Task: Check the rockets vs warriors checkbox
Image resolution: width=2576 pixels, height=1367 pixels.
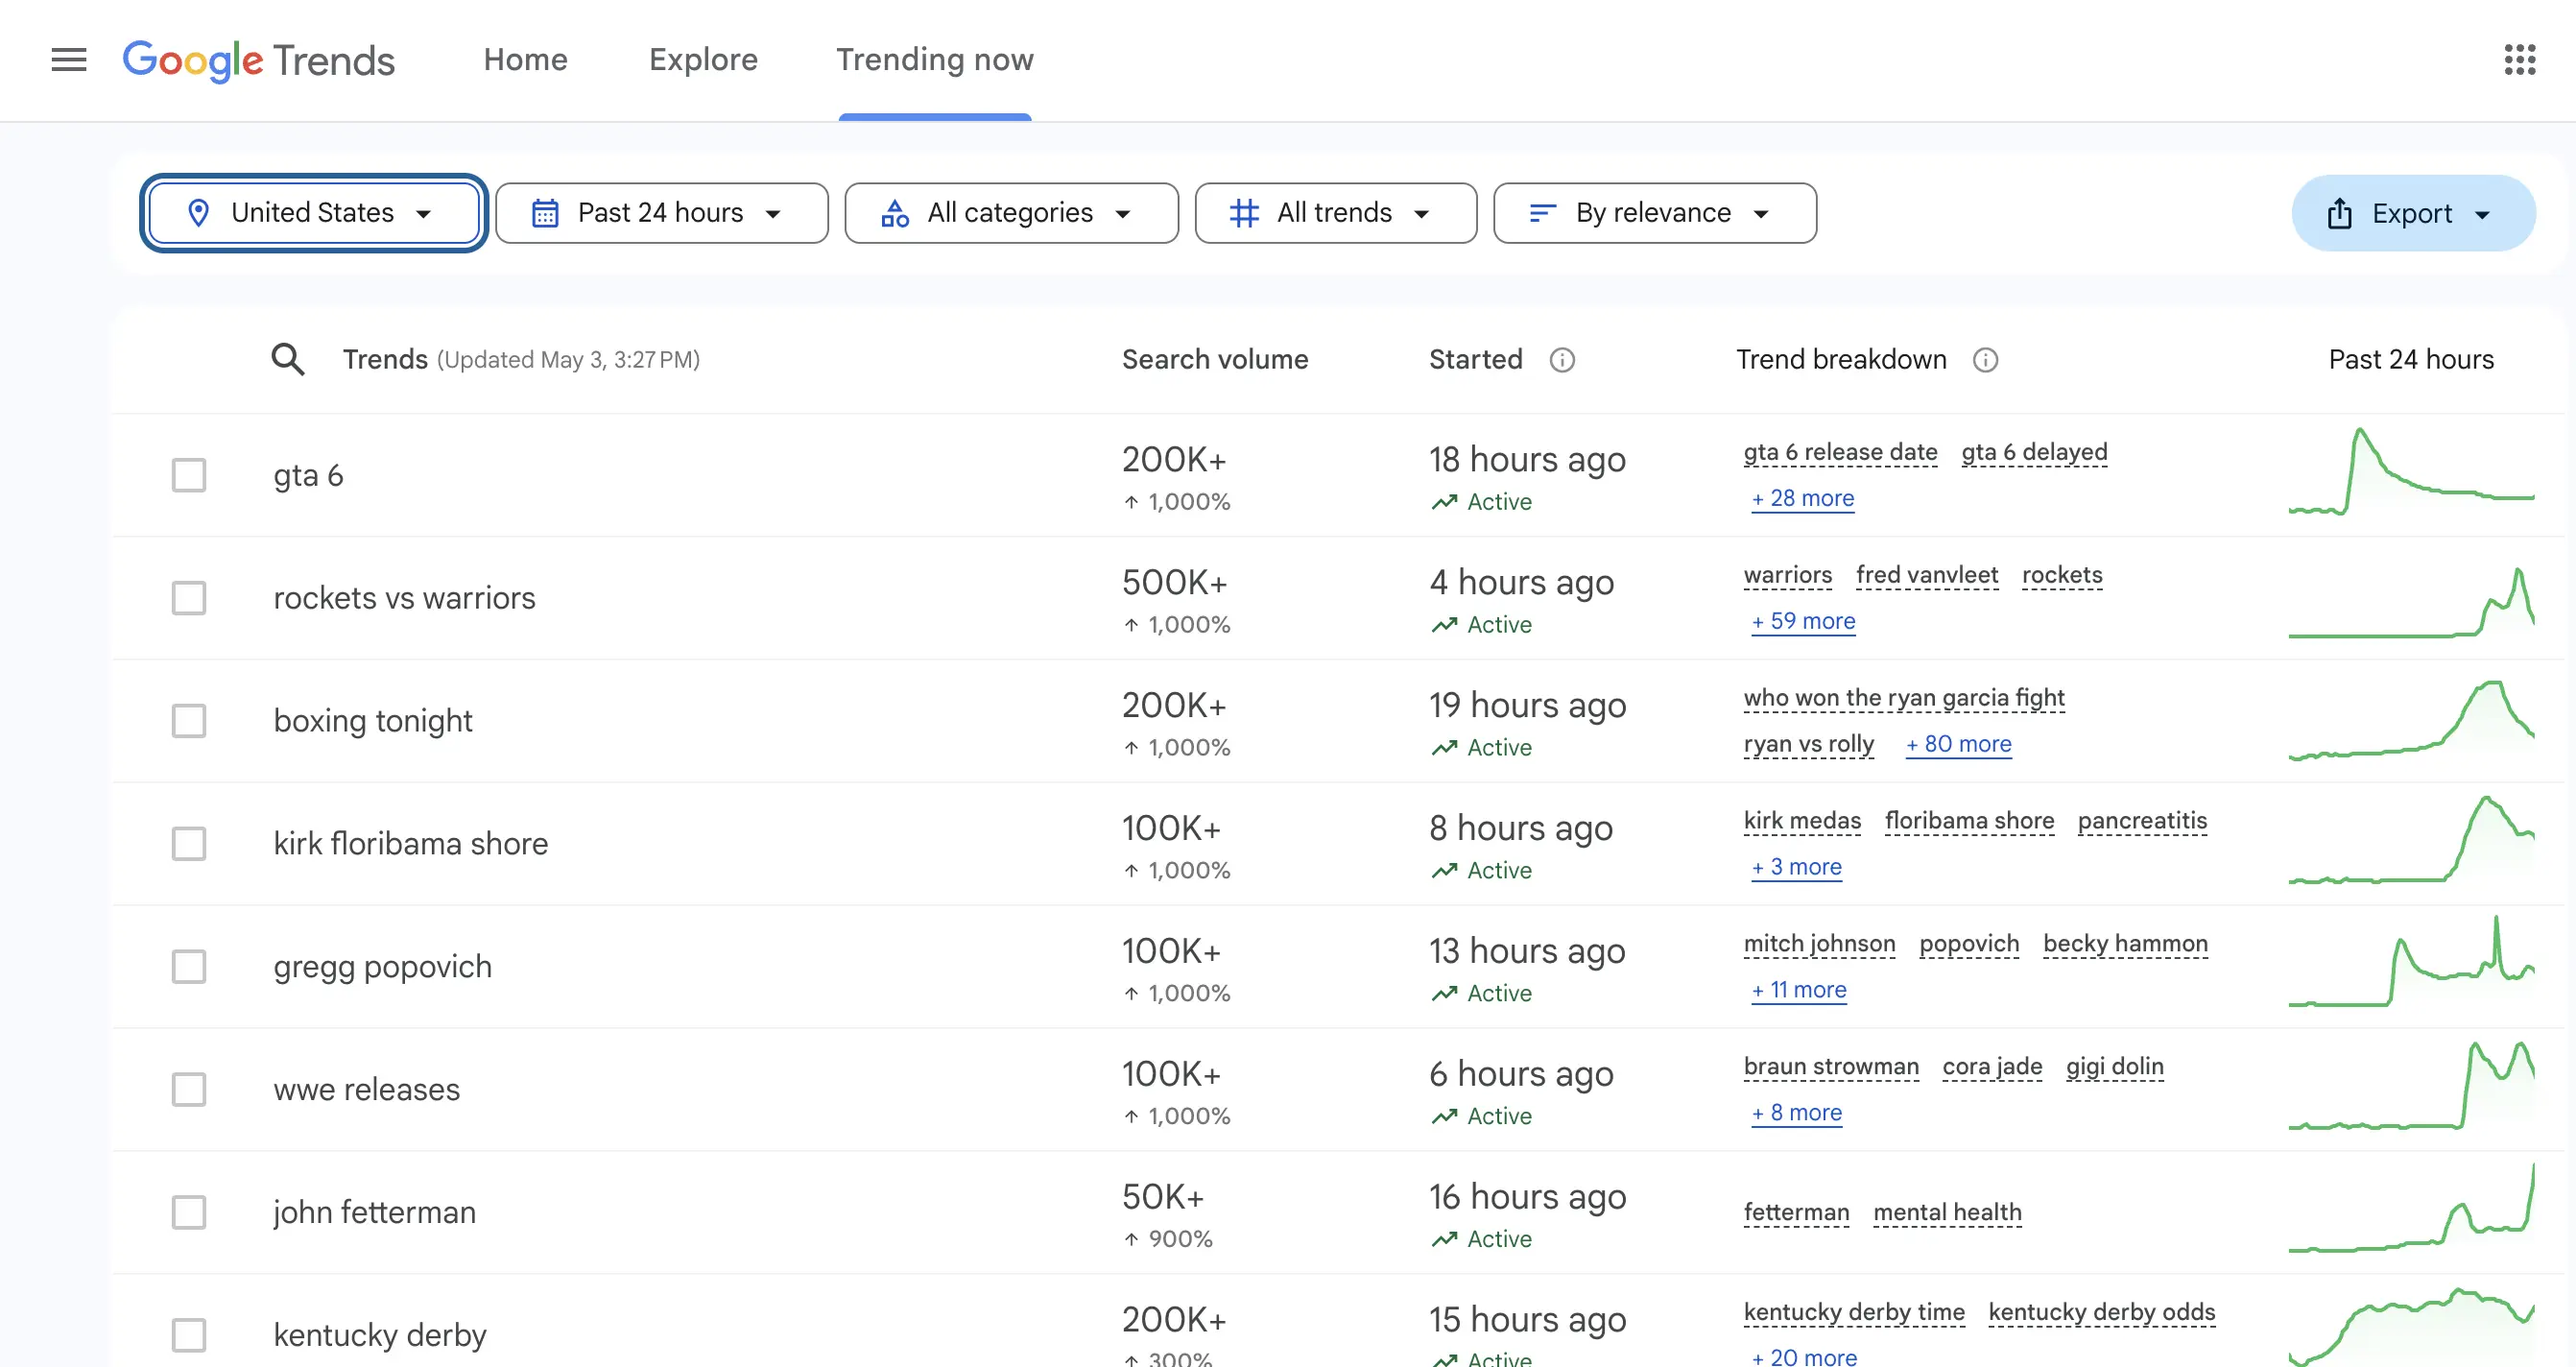Action: 189,598
